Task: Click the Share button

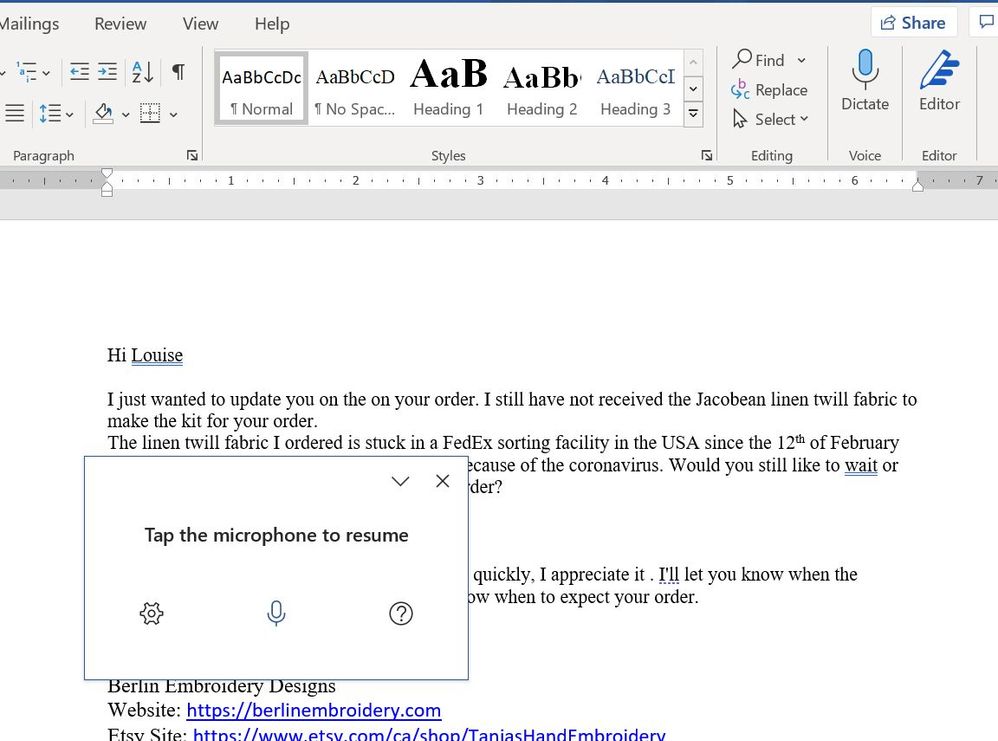Action: click(913, 23)
